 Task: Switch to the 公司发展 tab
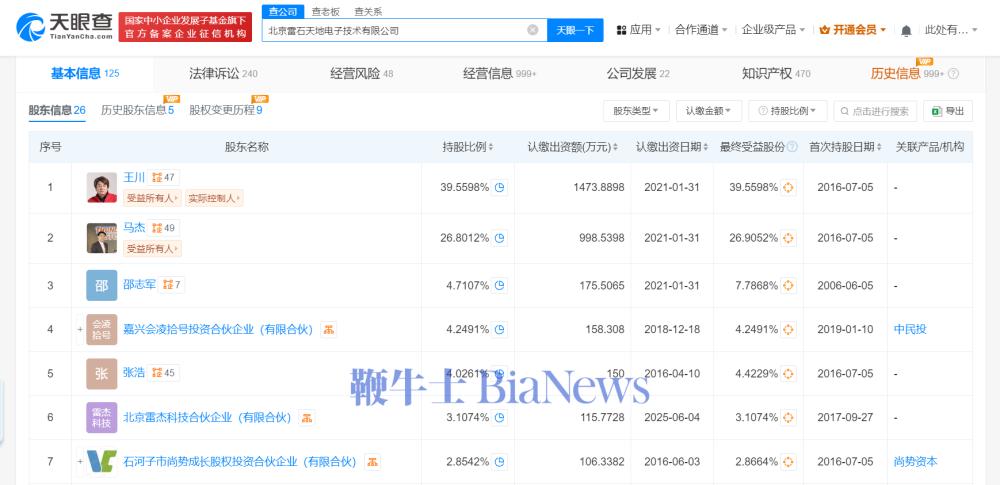[x=638, y=74]
